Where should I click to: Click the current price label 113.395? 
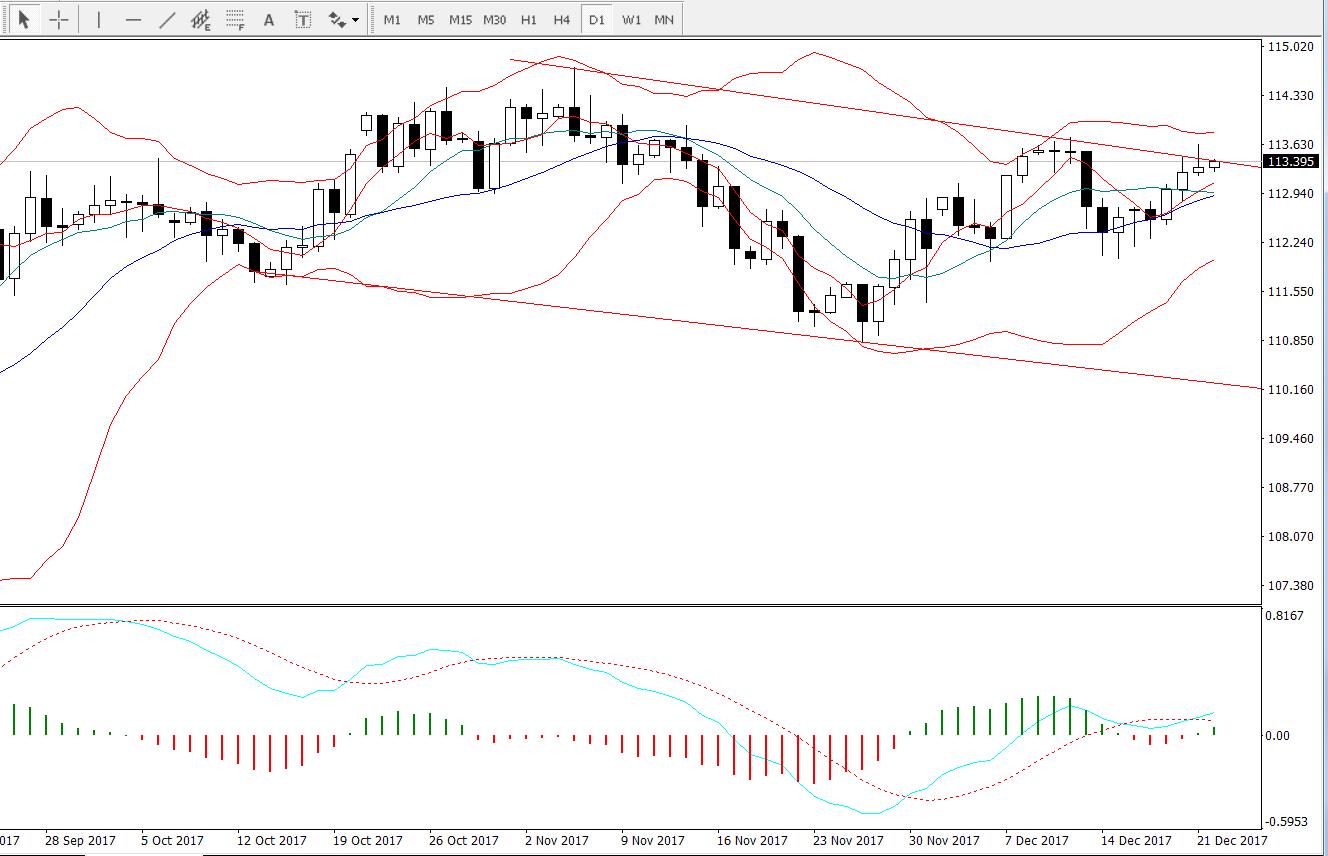pos(1292,161)
